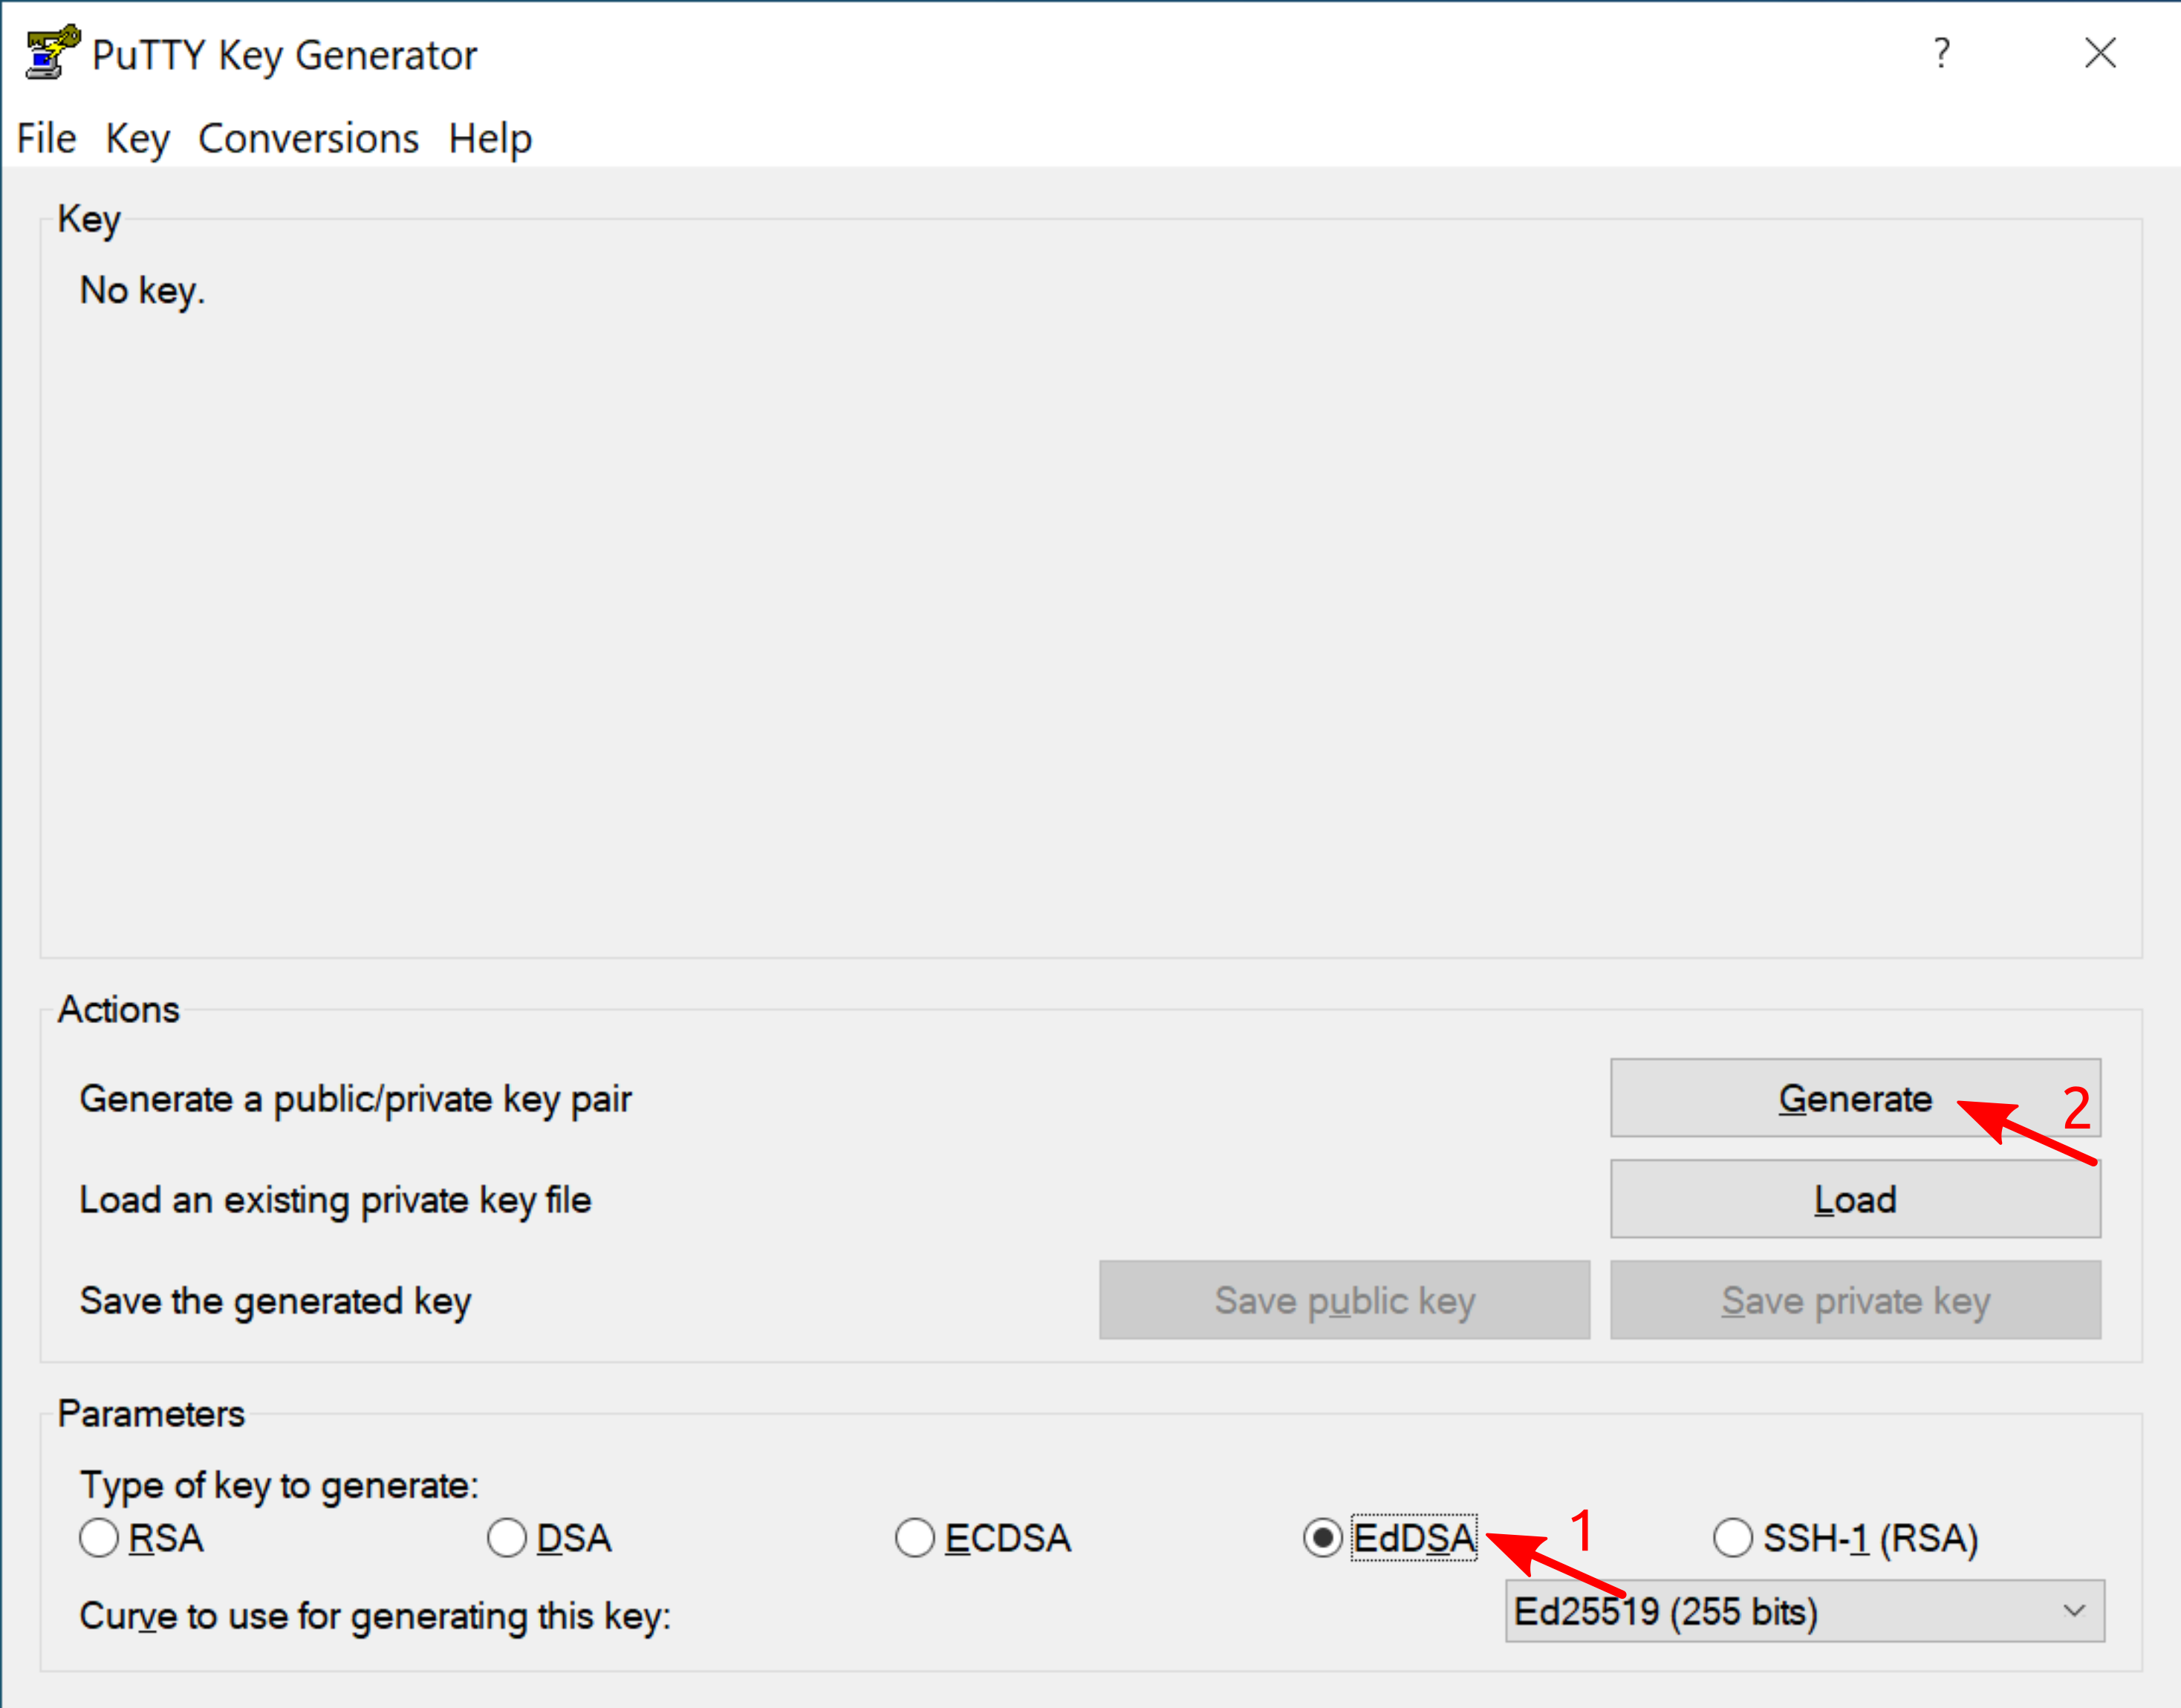Choose SSH-1 (RSA) key type
The height and width of the screenshot is (1708, 2181).
pos(1733,1538)
